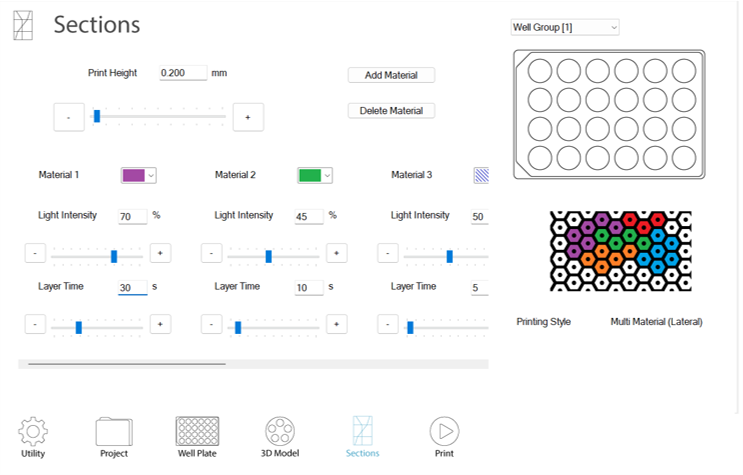Increase Material 2 Light Intensity

pyautogui.click(x=336, y=253)
